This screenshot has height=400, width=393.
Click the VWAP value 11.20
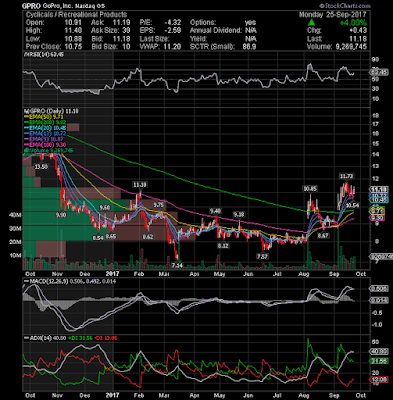[x=172, y=47]
